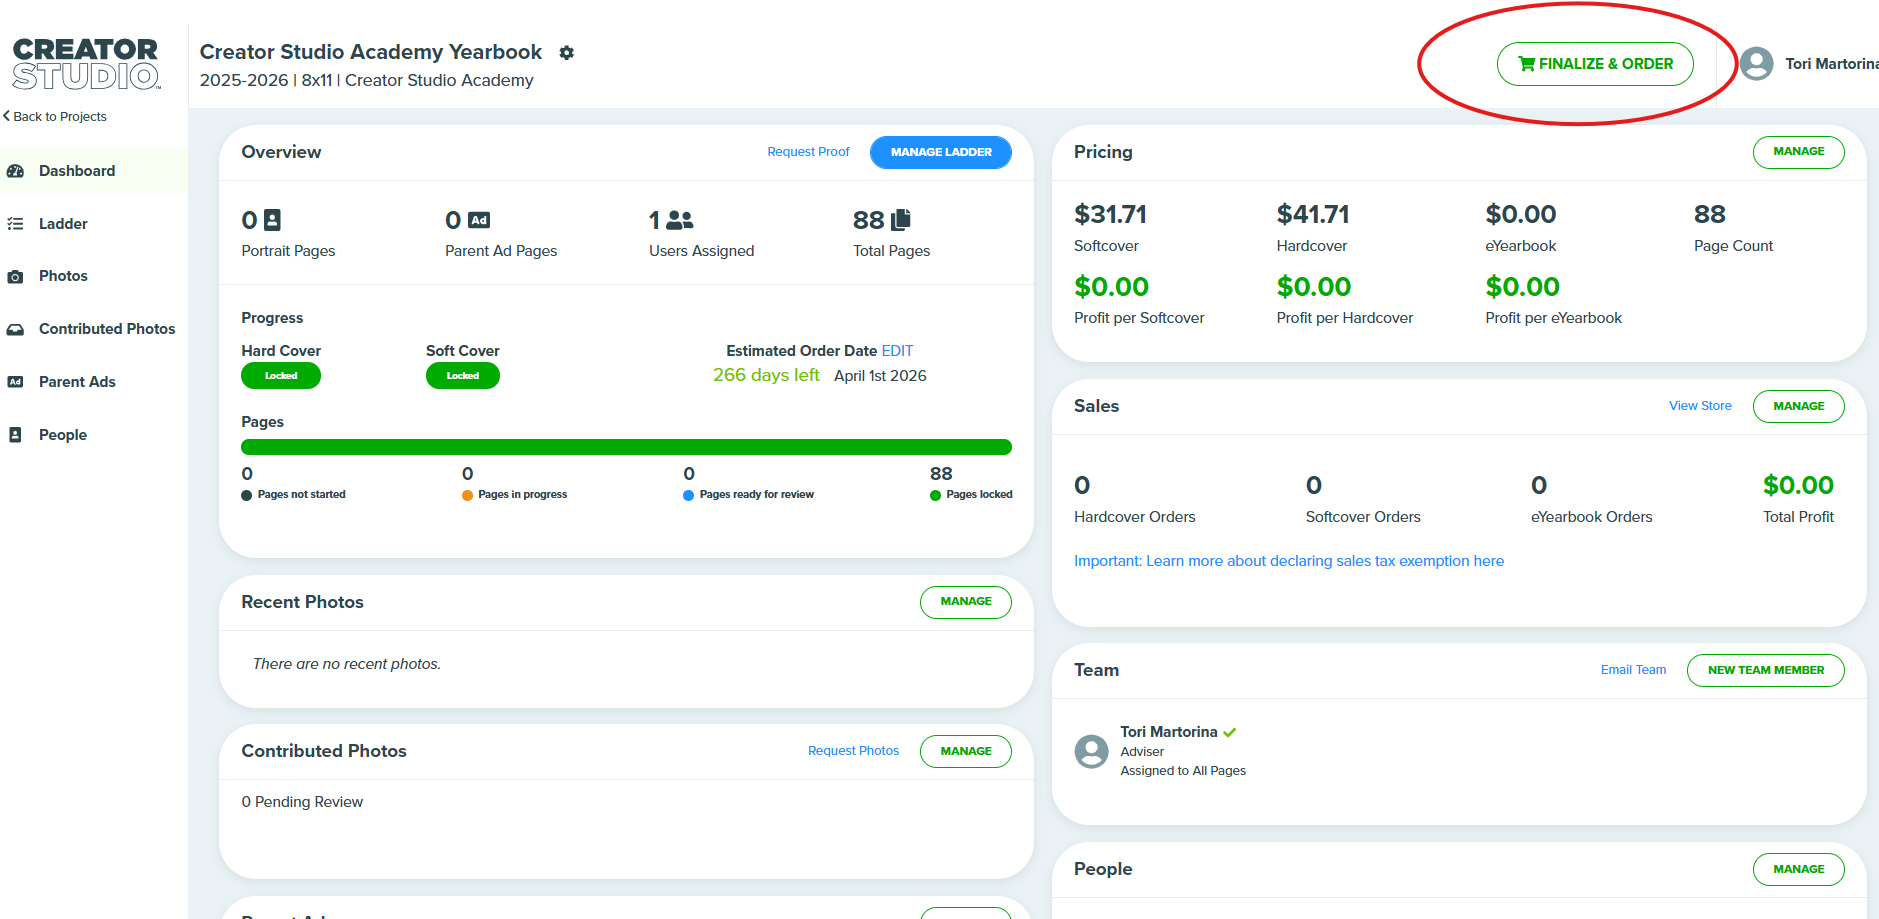The width and height of the screenshot is (1879, 919).
Task: Click the Ladder list icon in sidebar
Action: pos(15,224)
